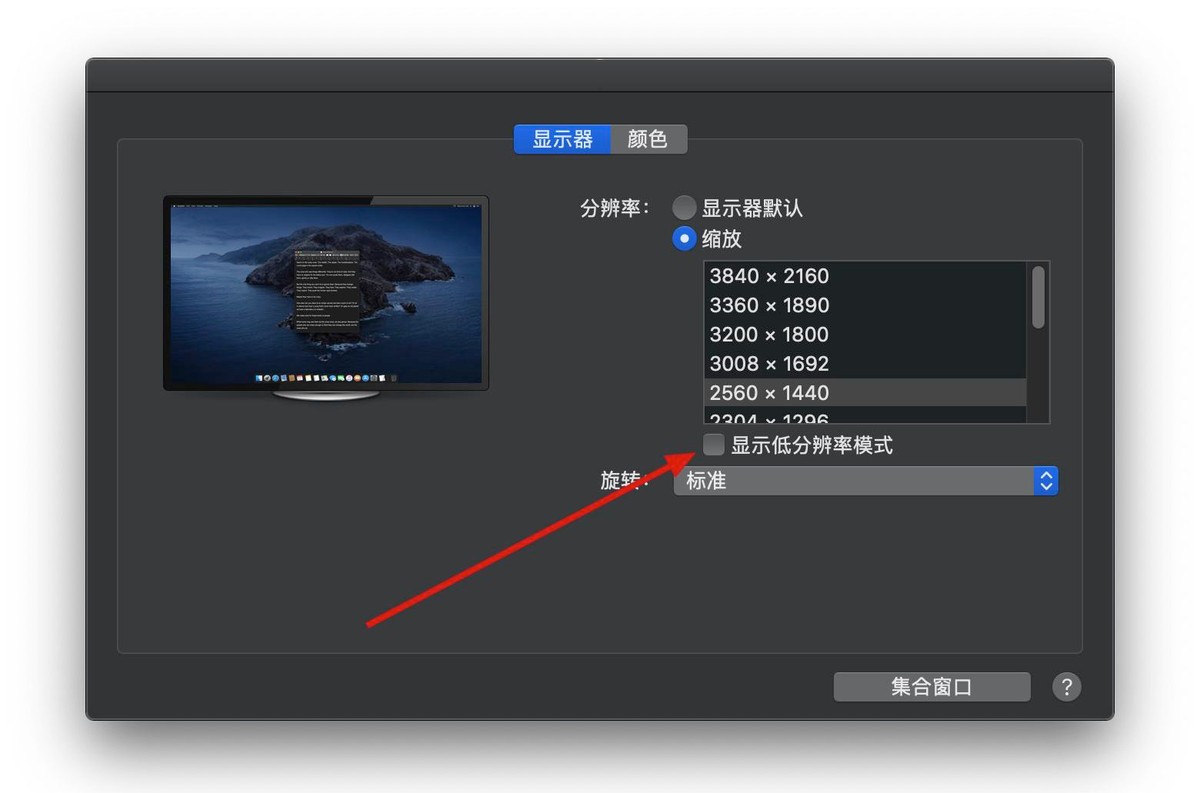
Task: Select the 3360 × 1890 resolution
Action: pos(768,305)
